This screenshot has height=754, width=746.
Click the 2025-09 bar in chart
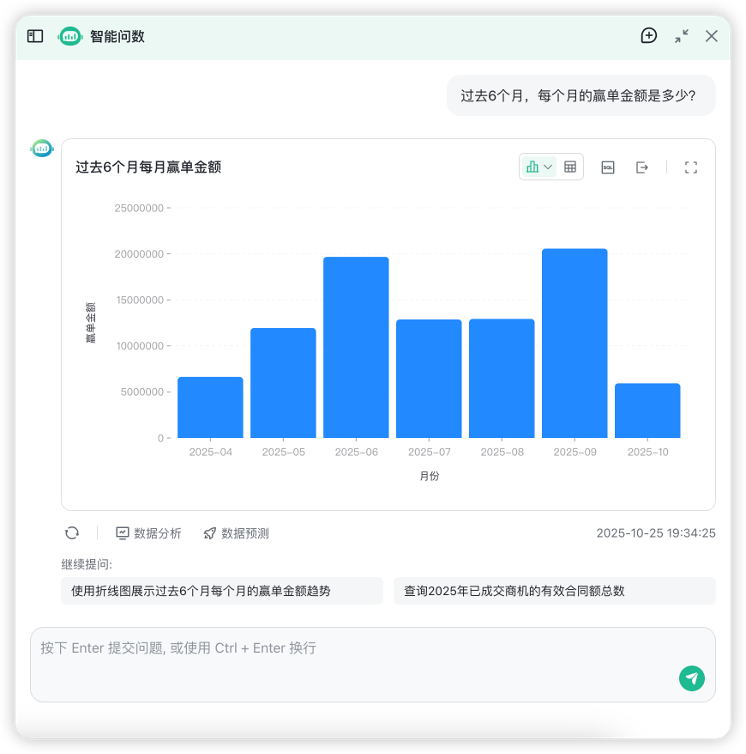pos(574,343)
